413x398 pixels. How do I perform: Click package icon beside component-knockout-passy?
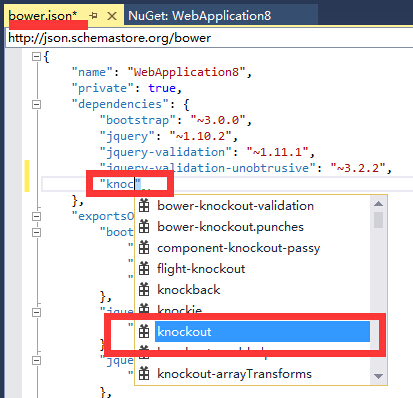click(144, 248)
